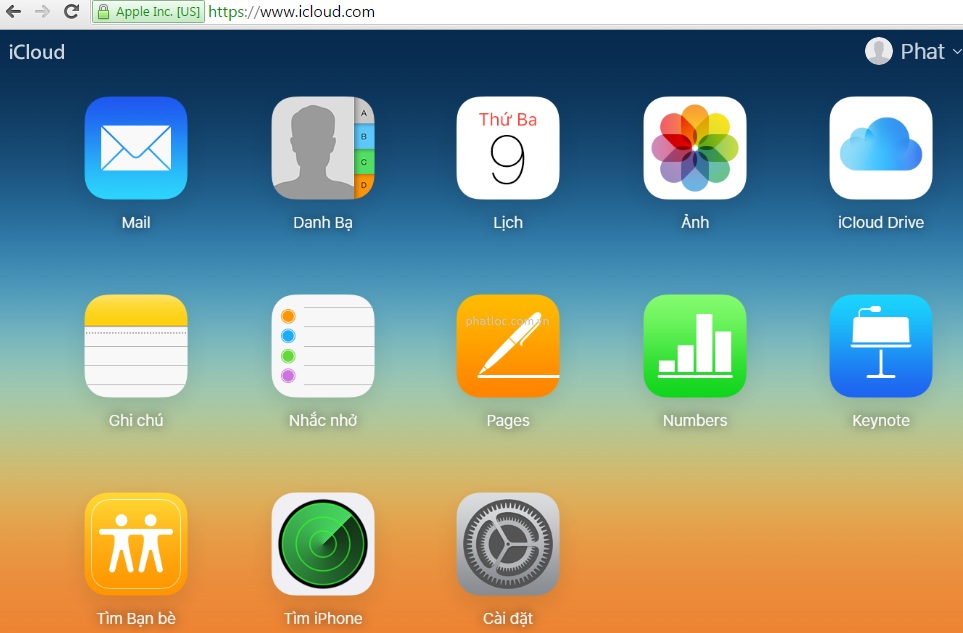
Task: Click the "Lịch" label text
Action: pos(508,223)
